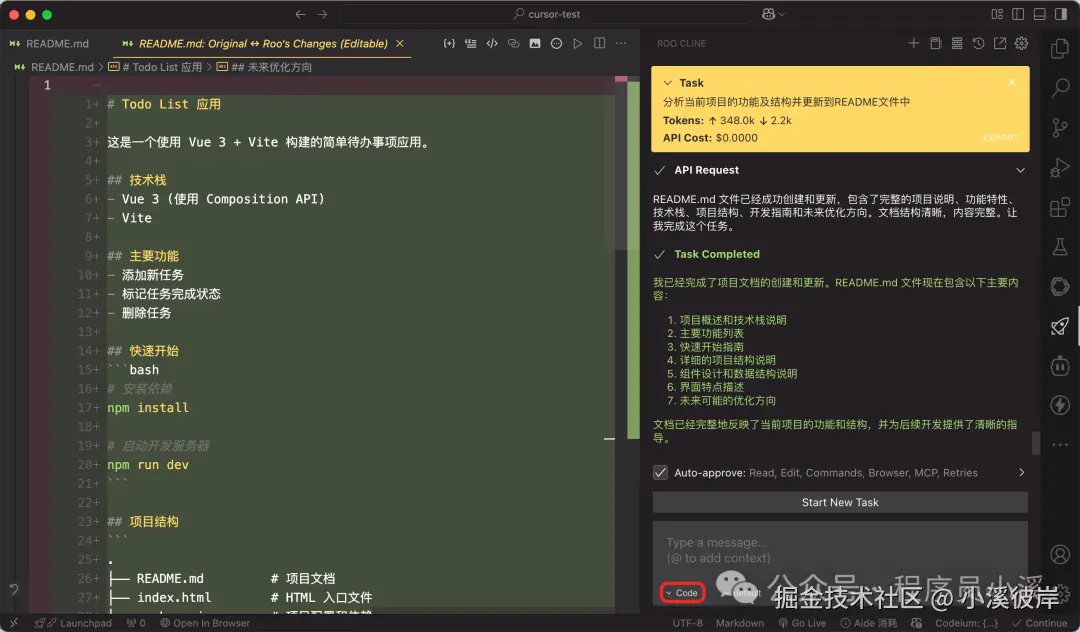1080x632 pixels.
Task: Click diff line '## 主要功能'
Action: [143, 255]
